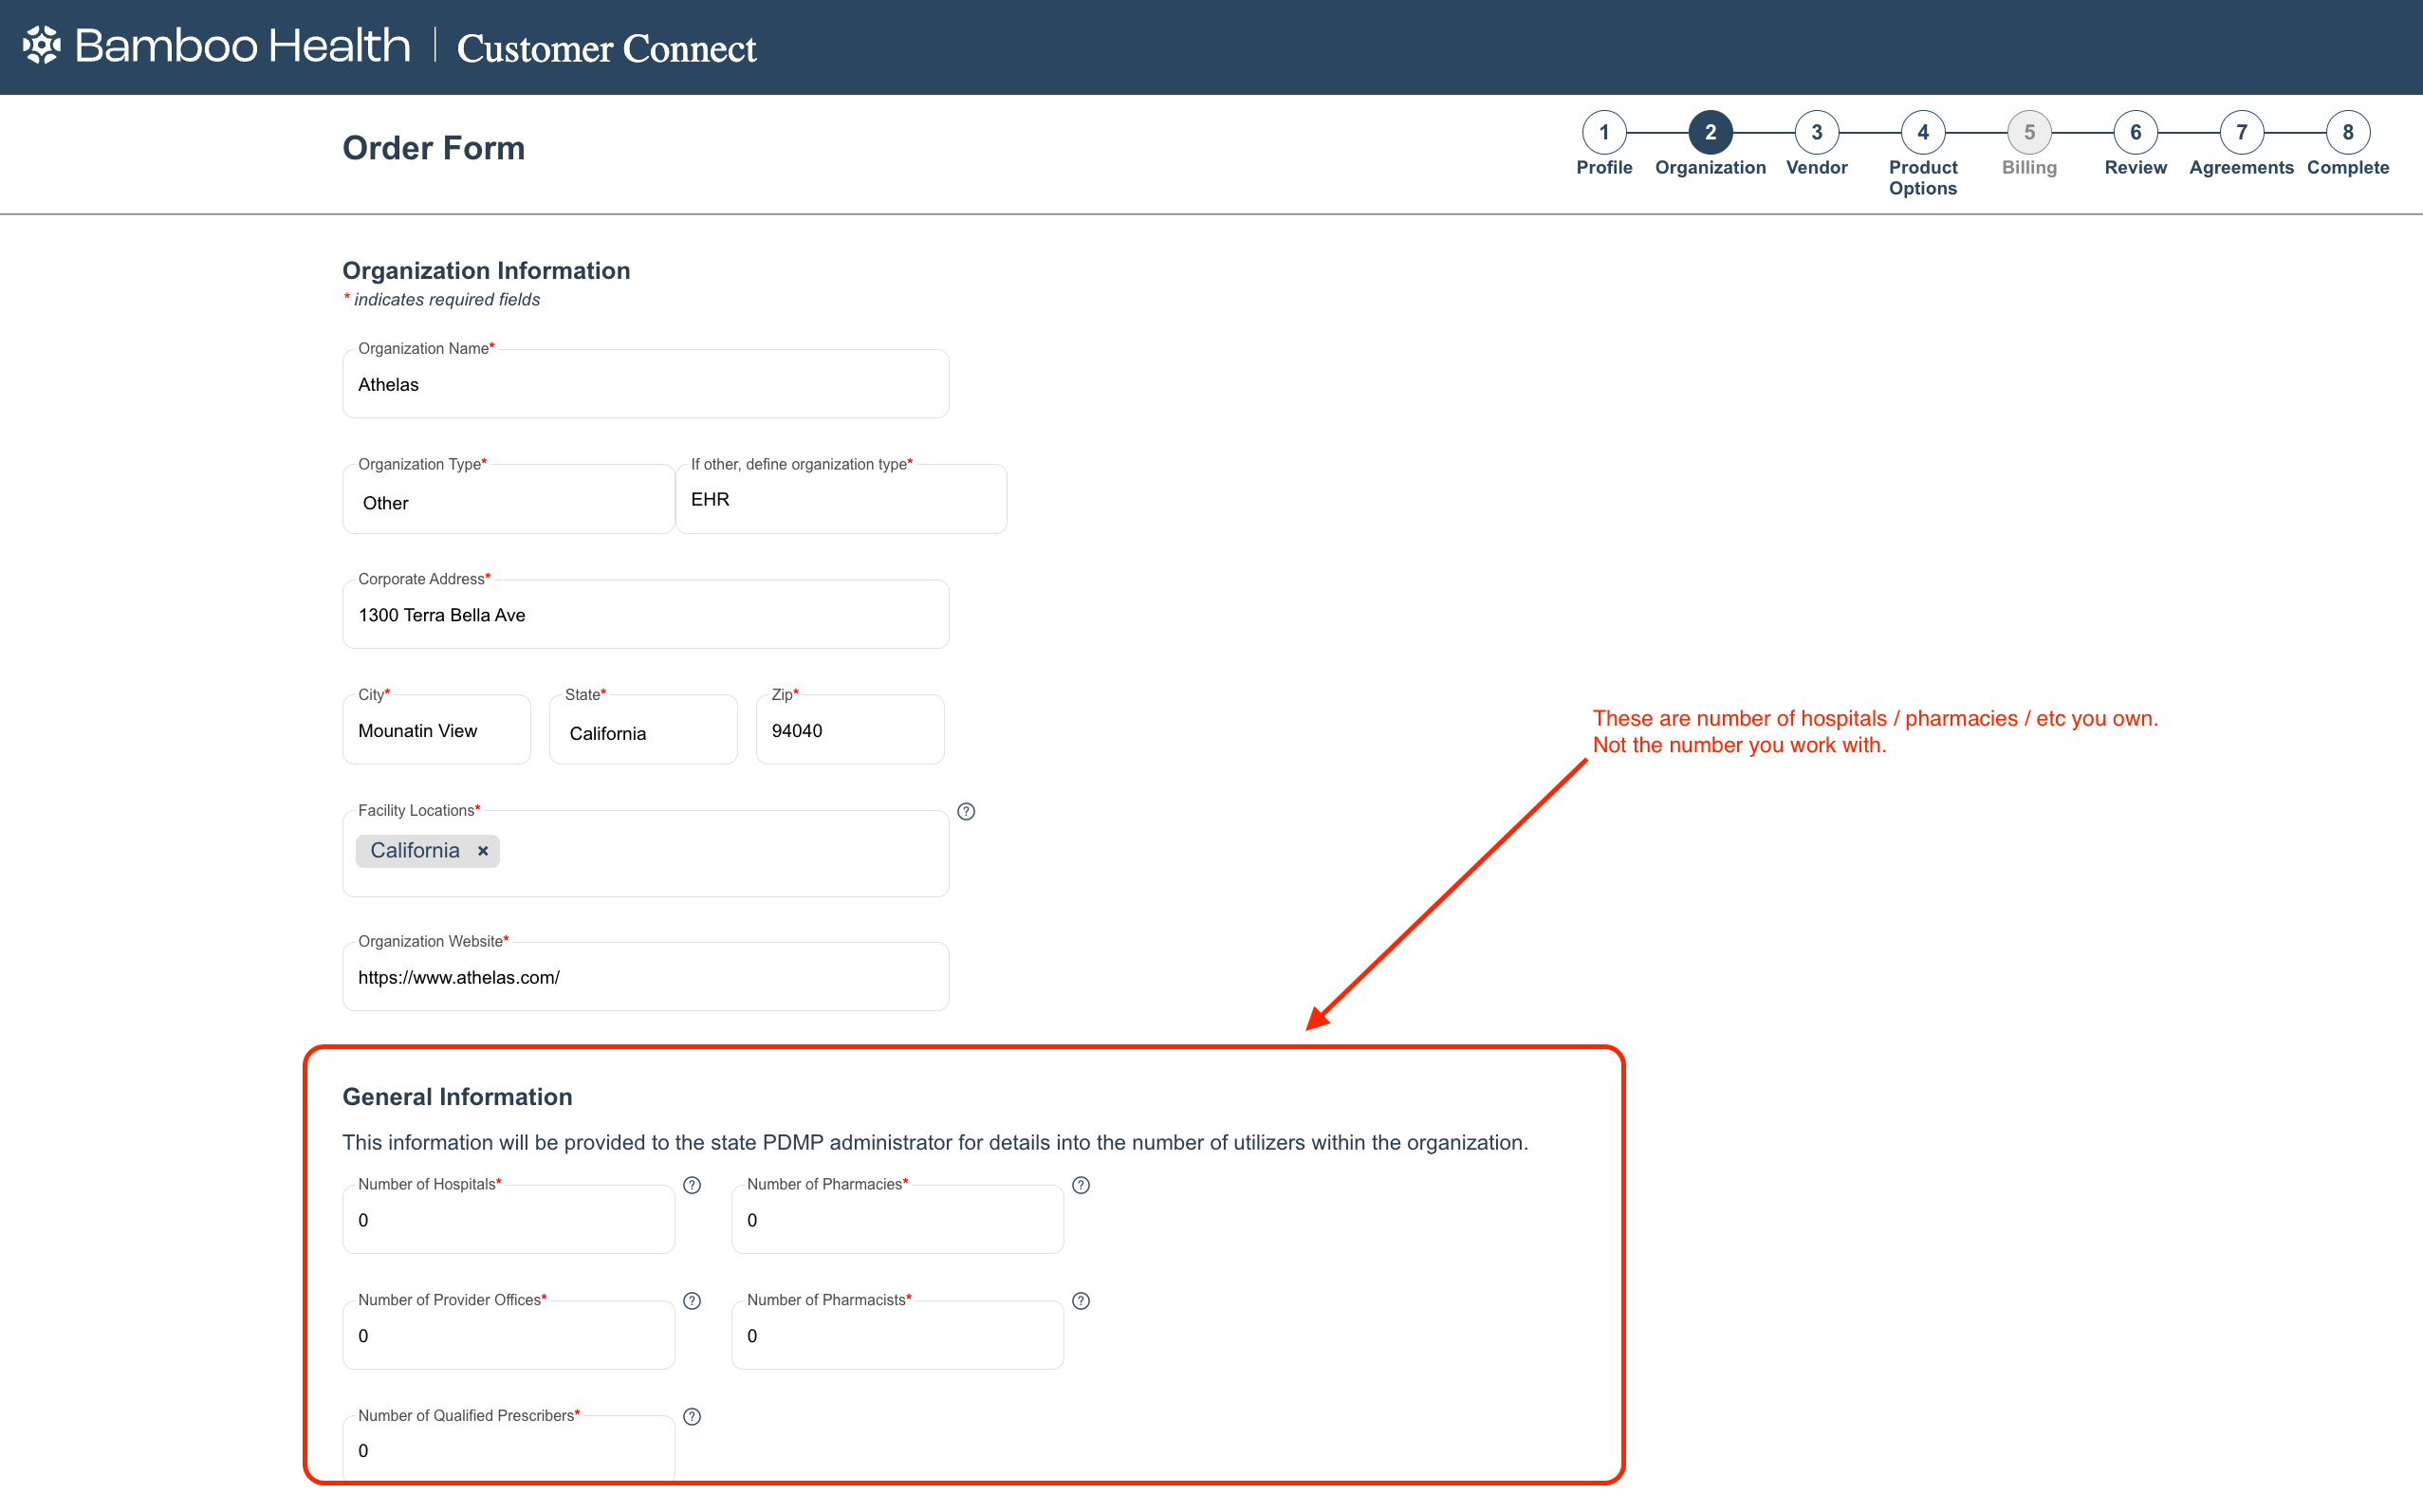Show help for Number of Hospitals

(x=692, y=1185)
